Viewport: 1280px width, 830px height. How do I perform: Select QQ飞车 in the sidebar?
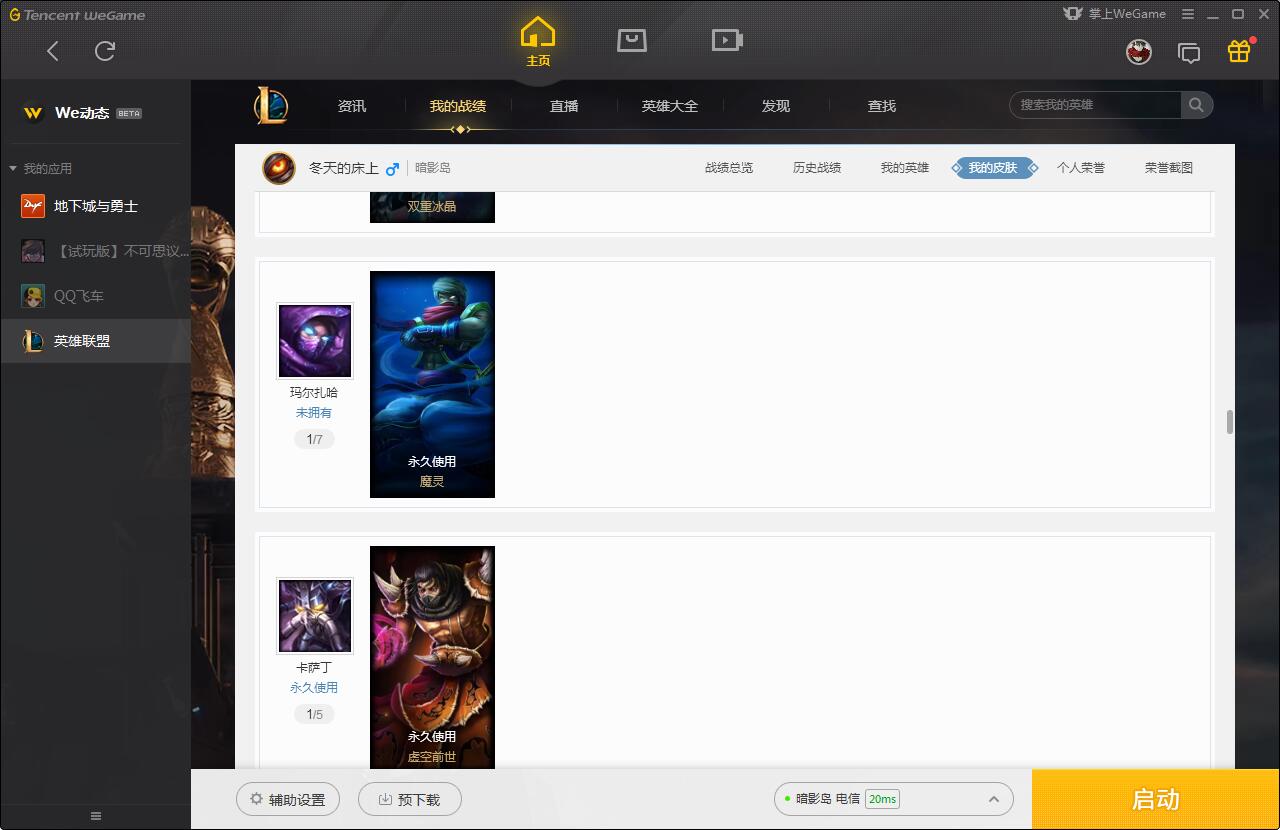point(95,296)
